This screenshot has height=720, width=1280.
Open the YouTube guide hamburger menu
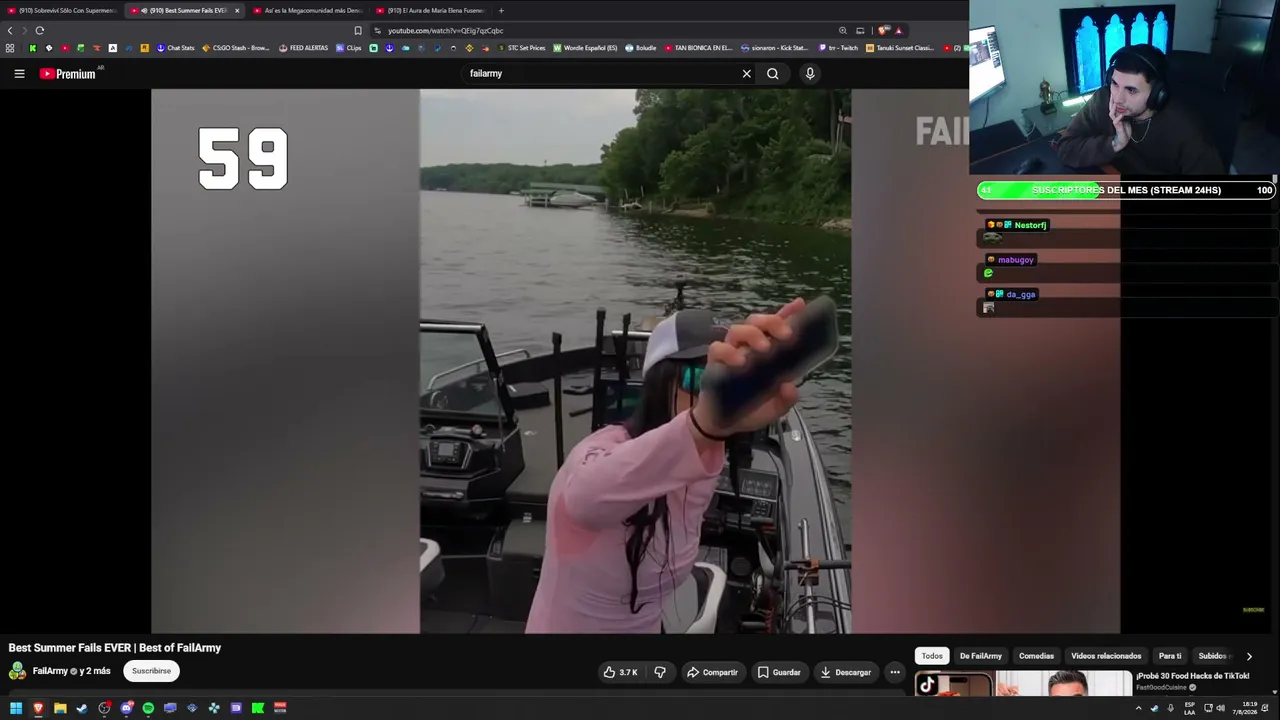[x=19, y=73]
